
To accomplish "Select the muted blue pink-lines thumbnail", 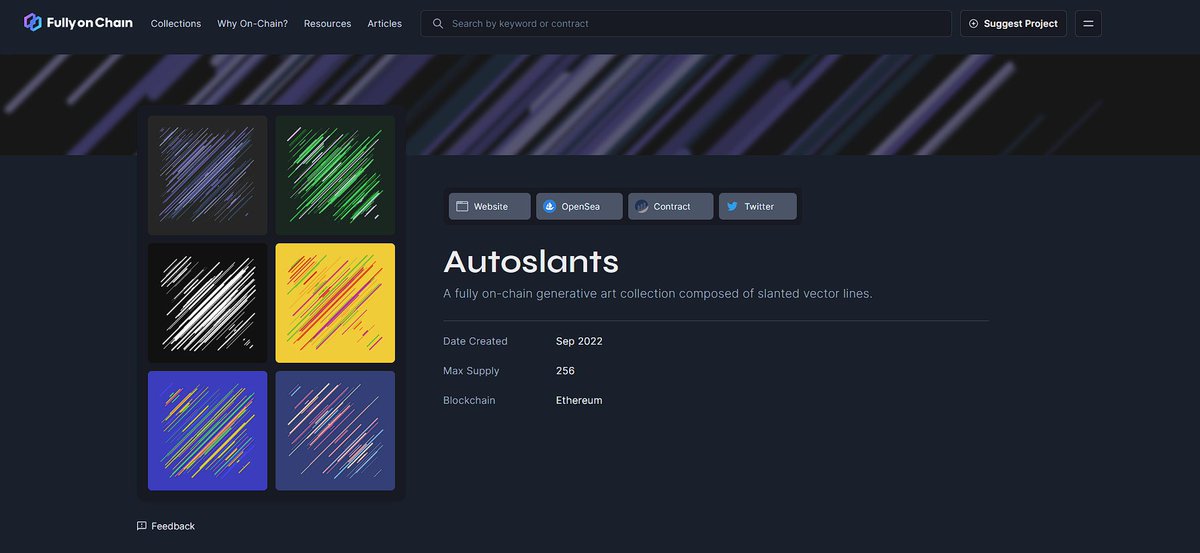I will coord(335,431).
